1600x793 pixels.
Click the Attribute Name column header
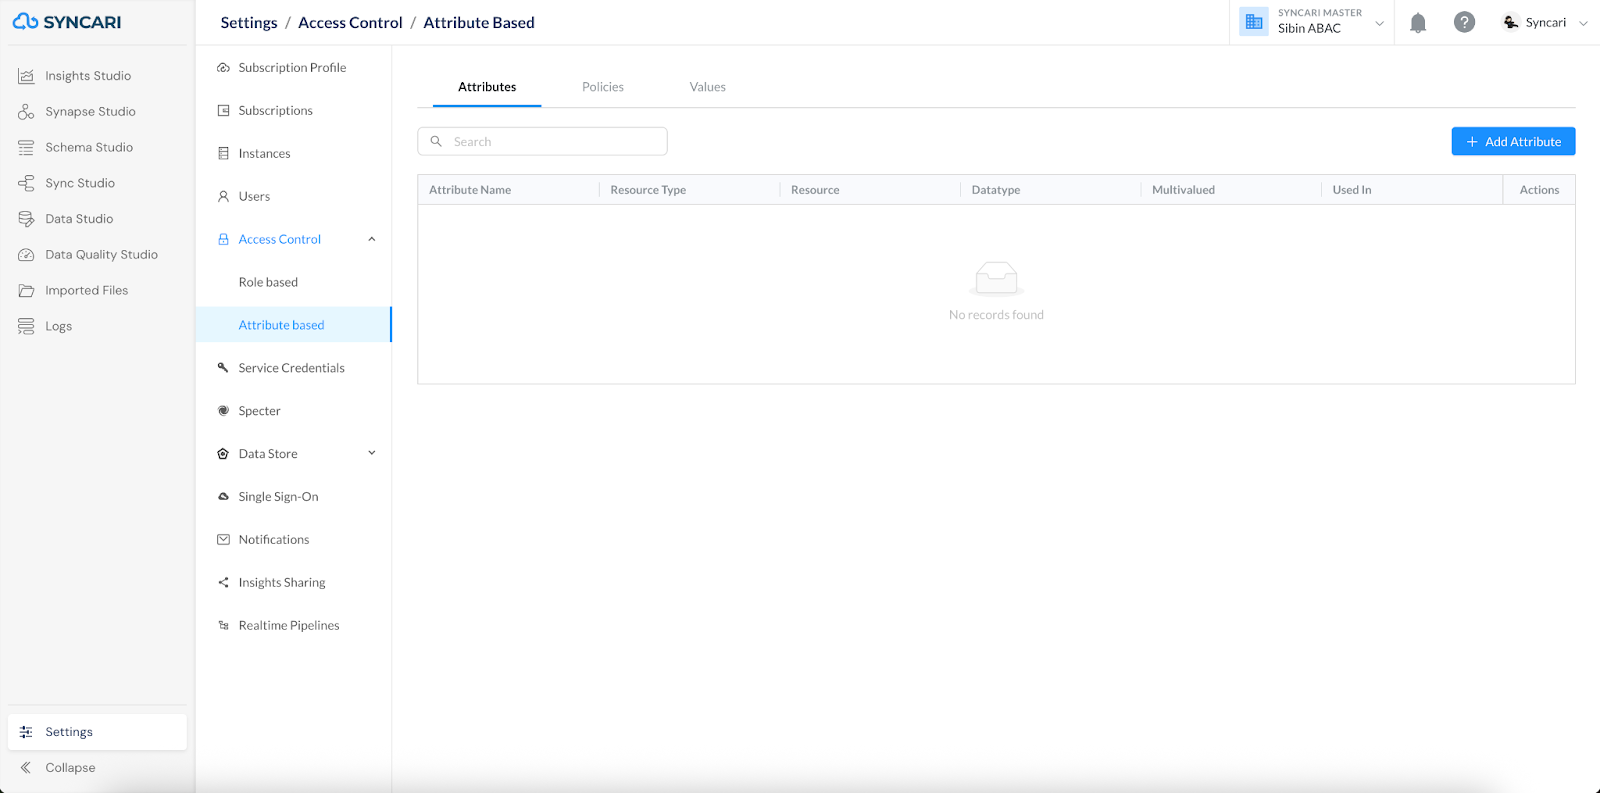click(x=470, y=190)
